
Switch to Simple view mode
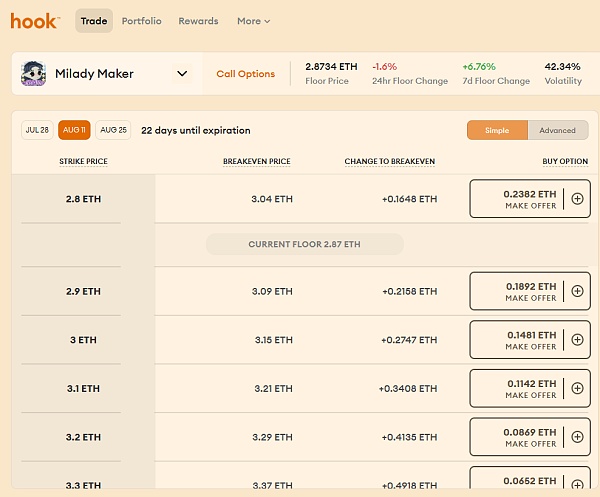pyautogui.click(x=496, y=130)
